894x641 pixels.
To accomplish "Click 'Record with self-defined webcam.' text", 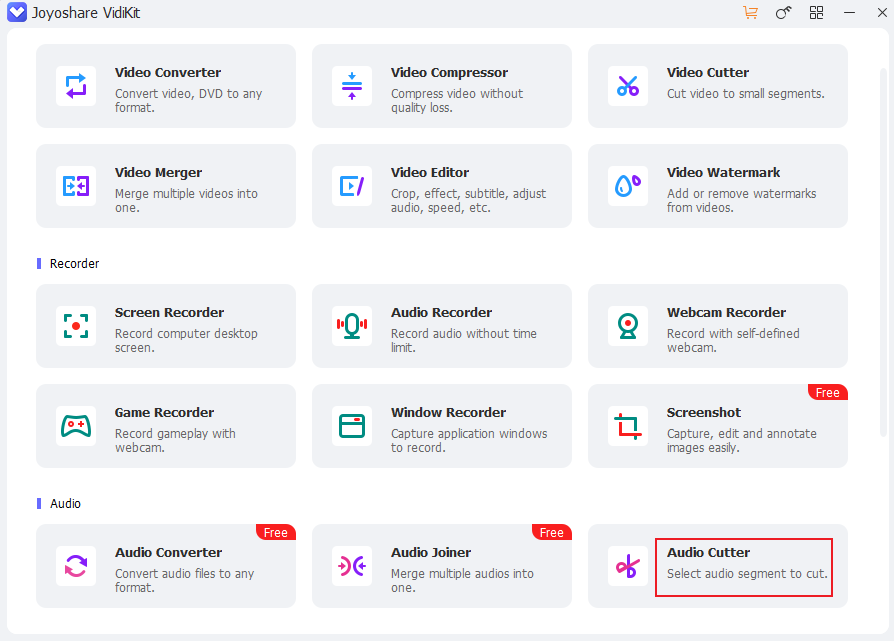I will (x=733, y=340).
